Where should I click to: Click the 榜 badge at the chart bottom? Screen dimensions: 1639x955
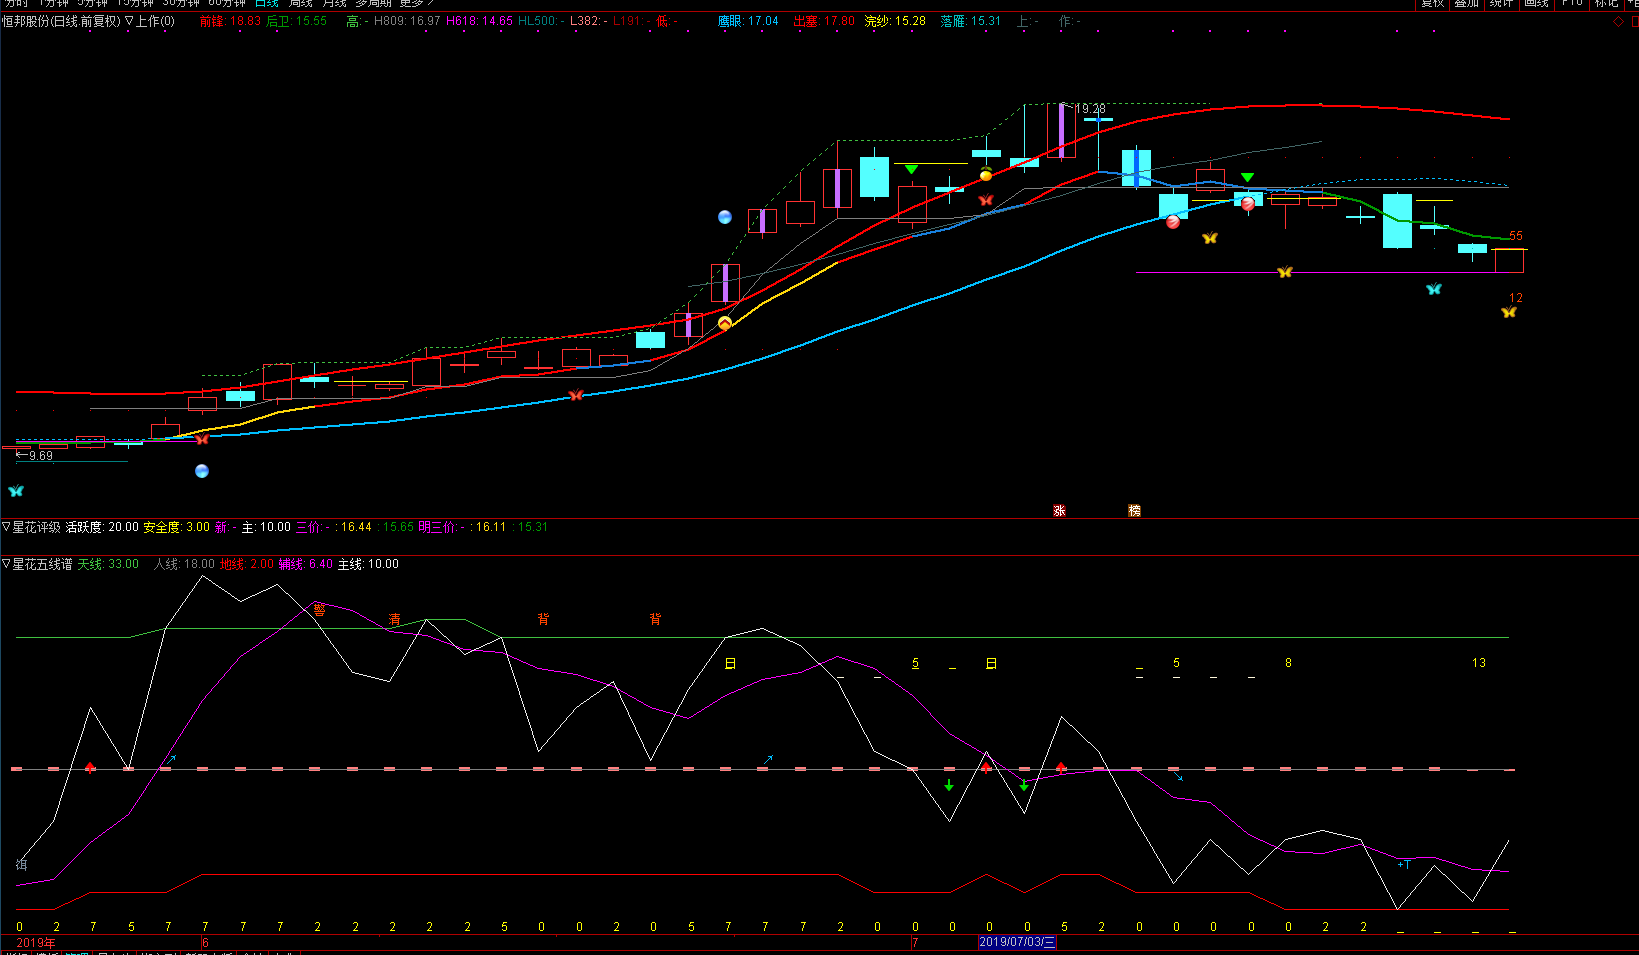point(1134,511)
